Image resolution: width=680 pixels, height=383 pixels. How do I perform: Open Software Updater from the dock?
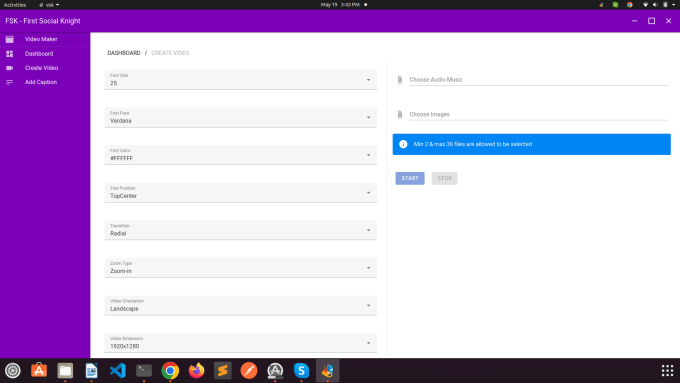(275, 370)
